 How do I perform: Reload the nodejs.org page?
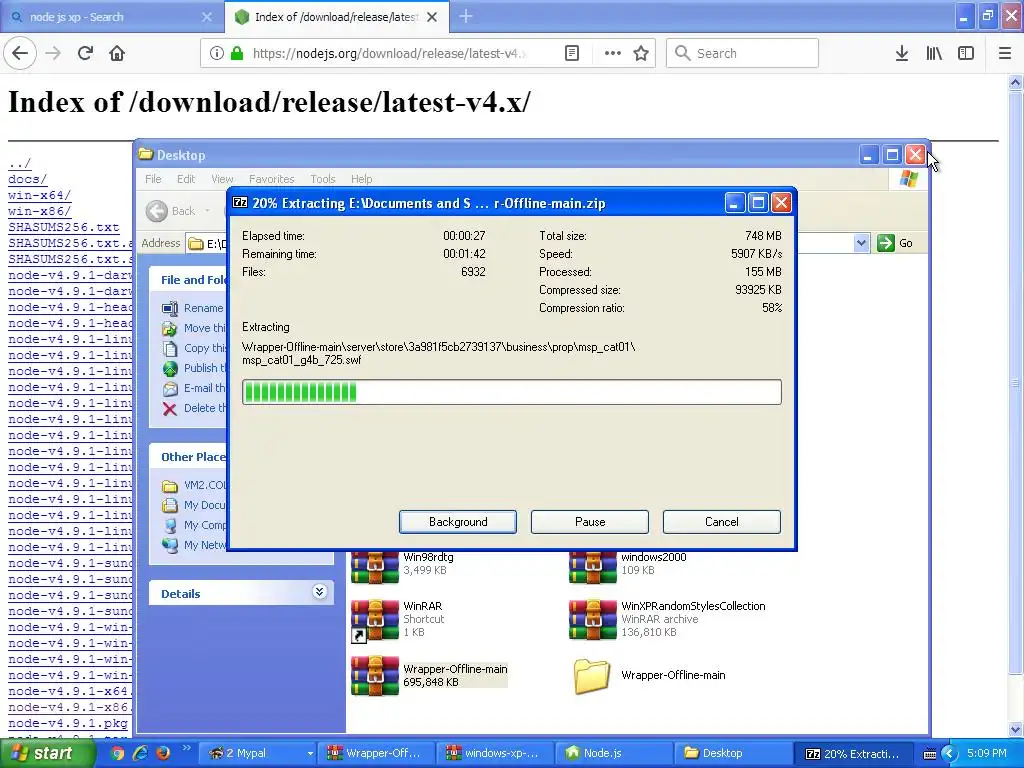click(x=85, y=53)
